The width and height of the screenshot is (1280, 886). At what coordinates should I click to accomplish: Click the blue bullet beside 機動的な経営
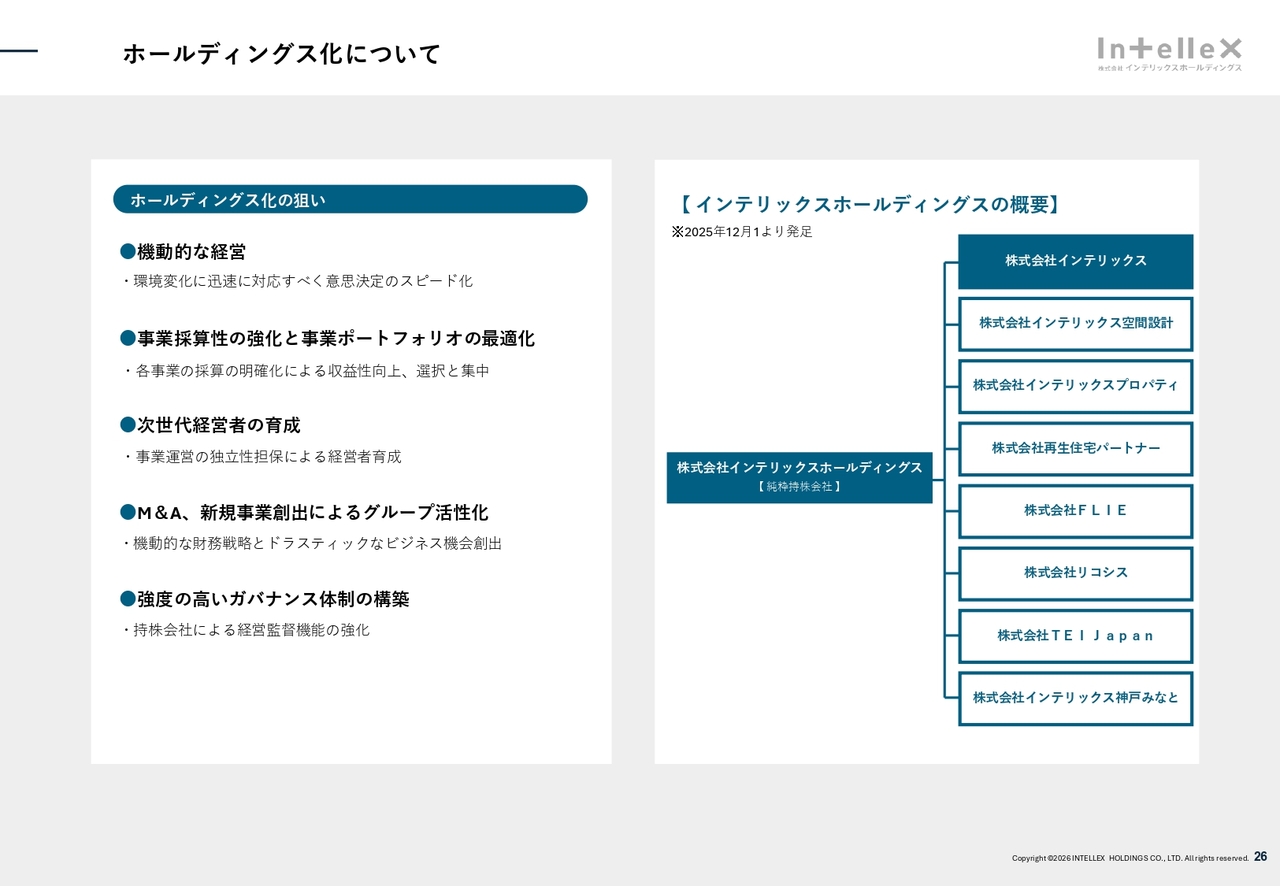127,251
